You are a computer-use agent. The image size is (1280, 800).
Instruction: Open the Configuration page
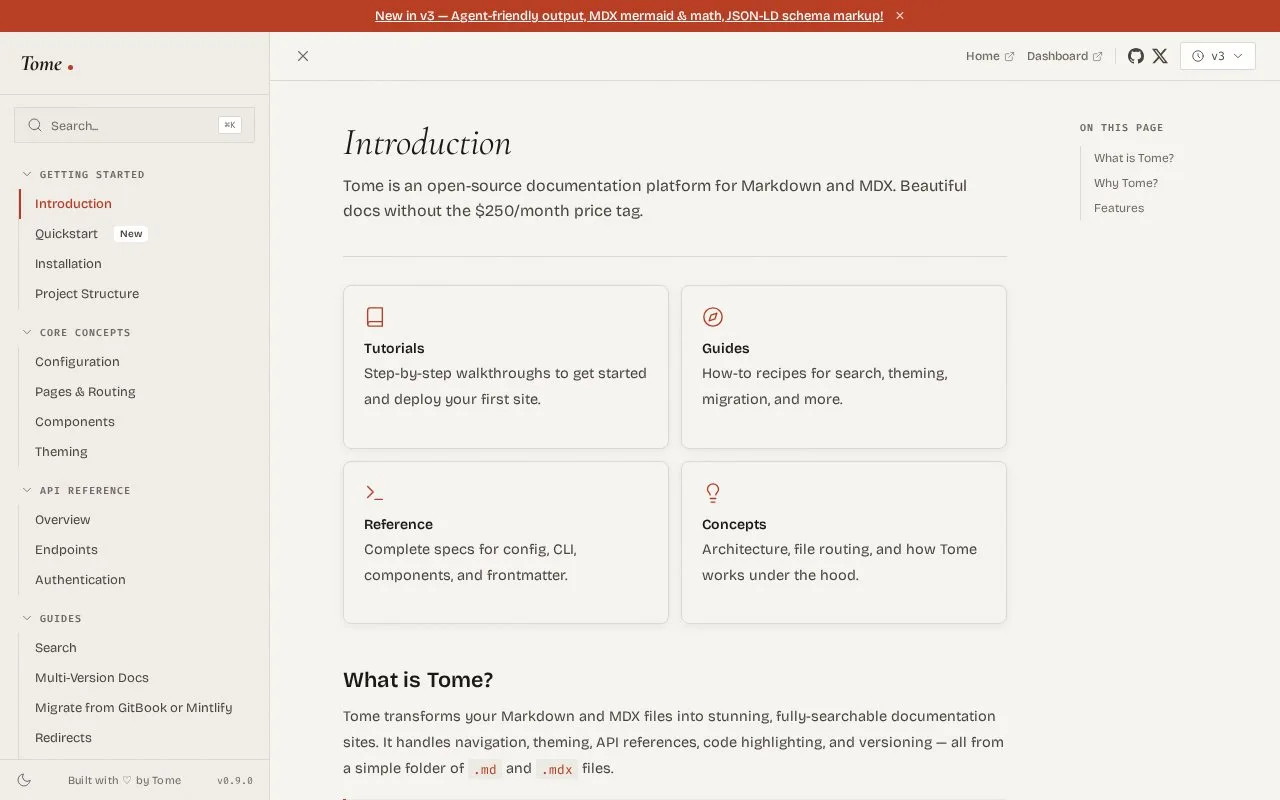77,362
